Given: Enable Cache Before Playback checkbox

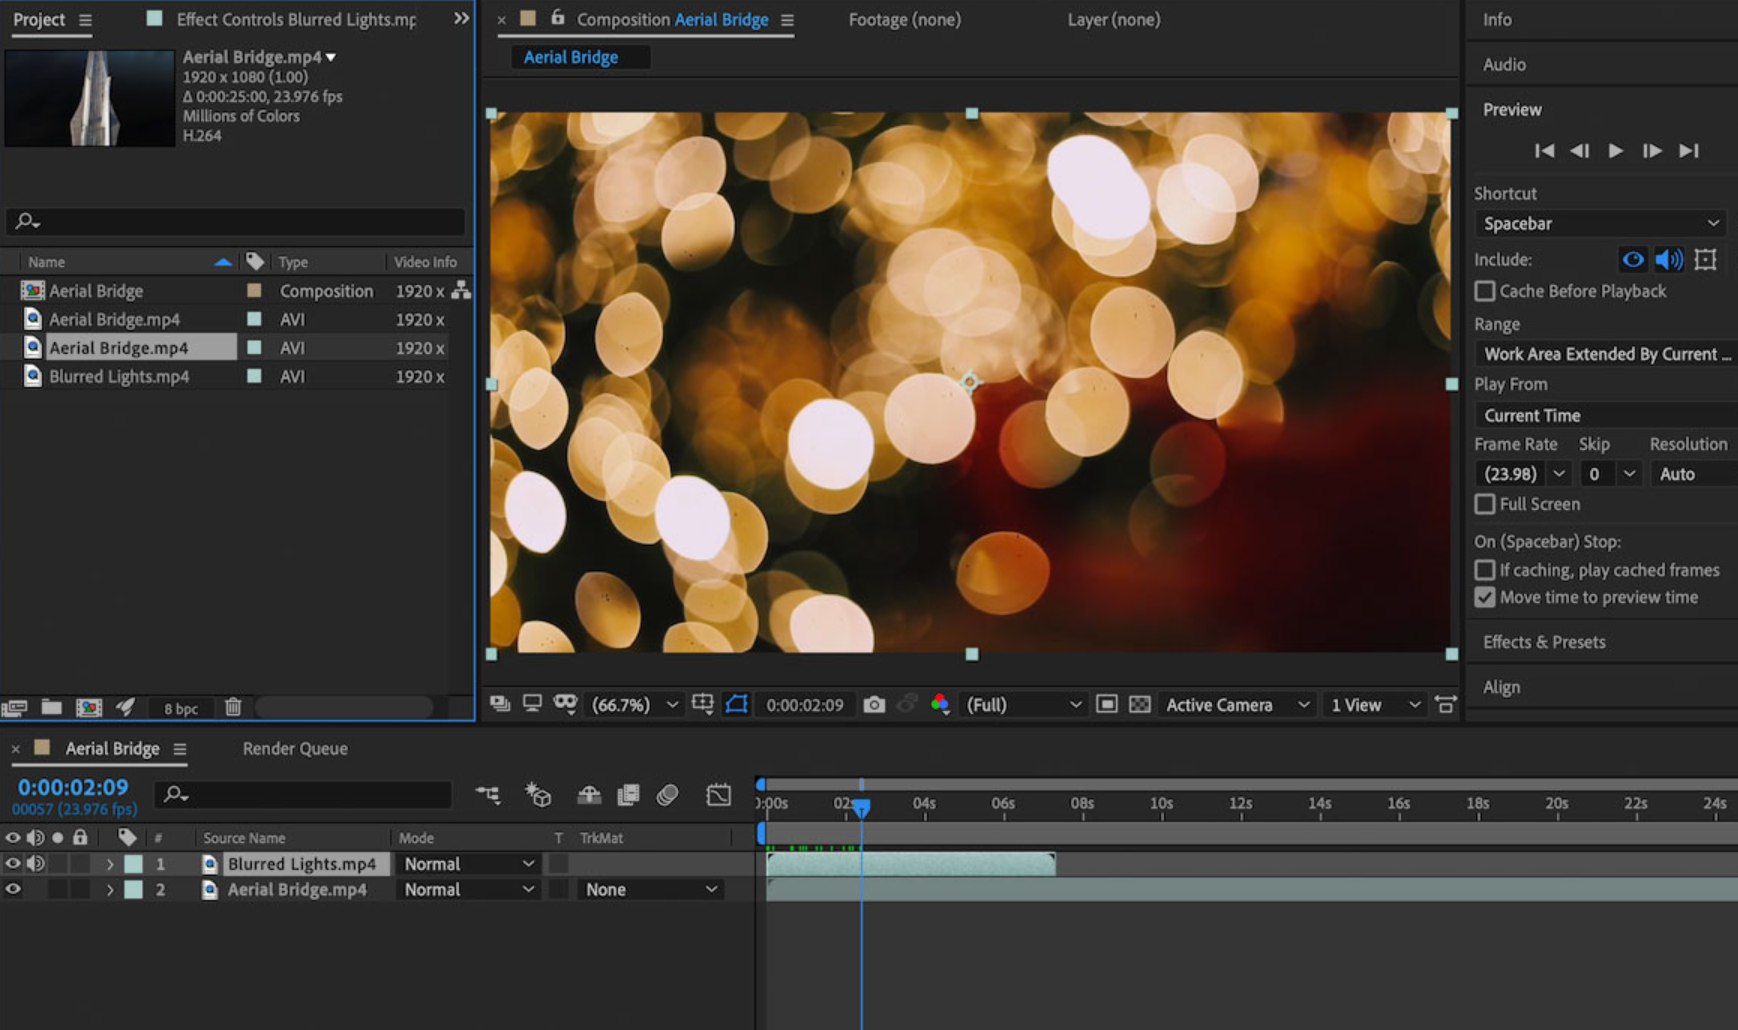Looking at the screenshot, I should (1485, 291).
